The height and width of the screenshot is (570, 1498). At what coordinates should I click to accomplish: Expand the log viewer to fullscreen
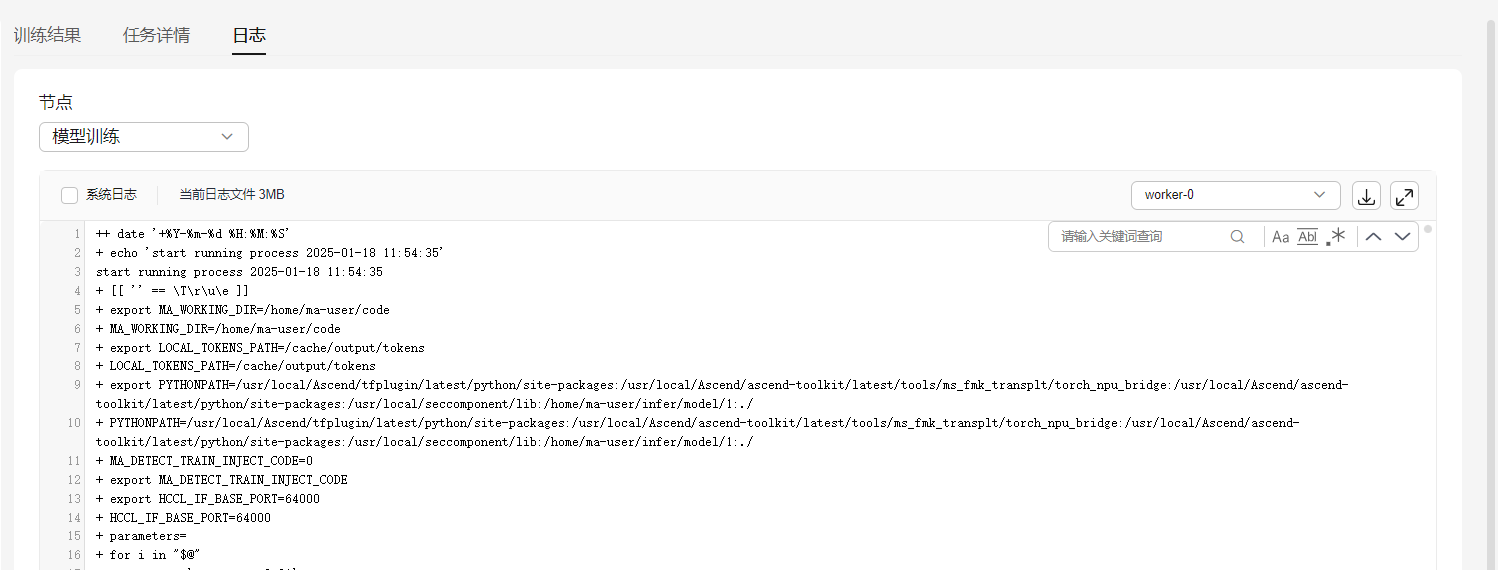[1404, 196]
